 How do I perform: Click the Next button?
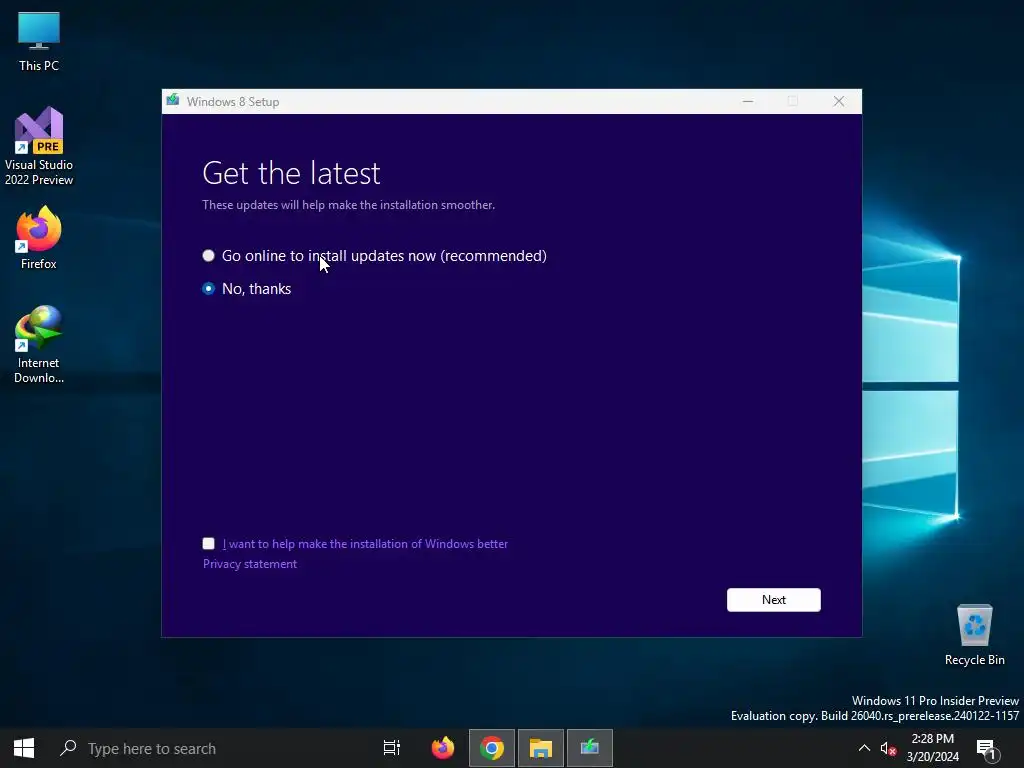[773, 600]
